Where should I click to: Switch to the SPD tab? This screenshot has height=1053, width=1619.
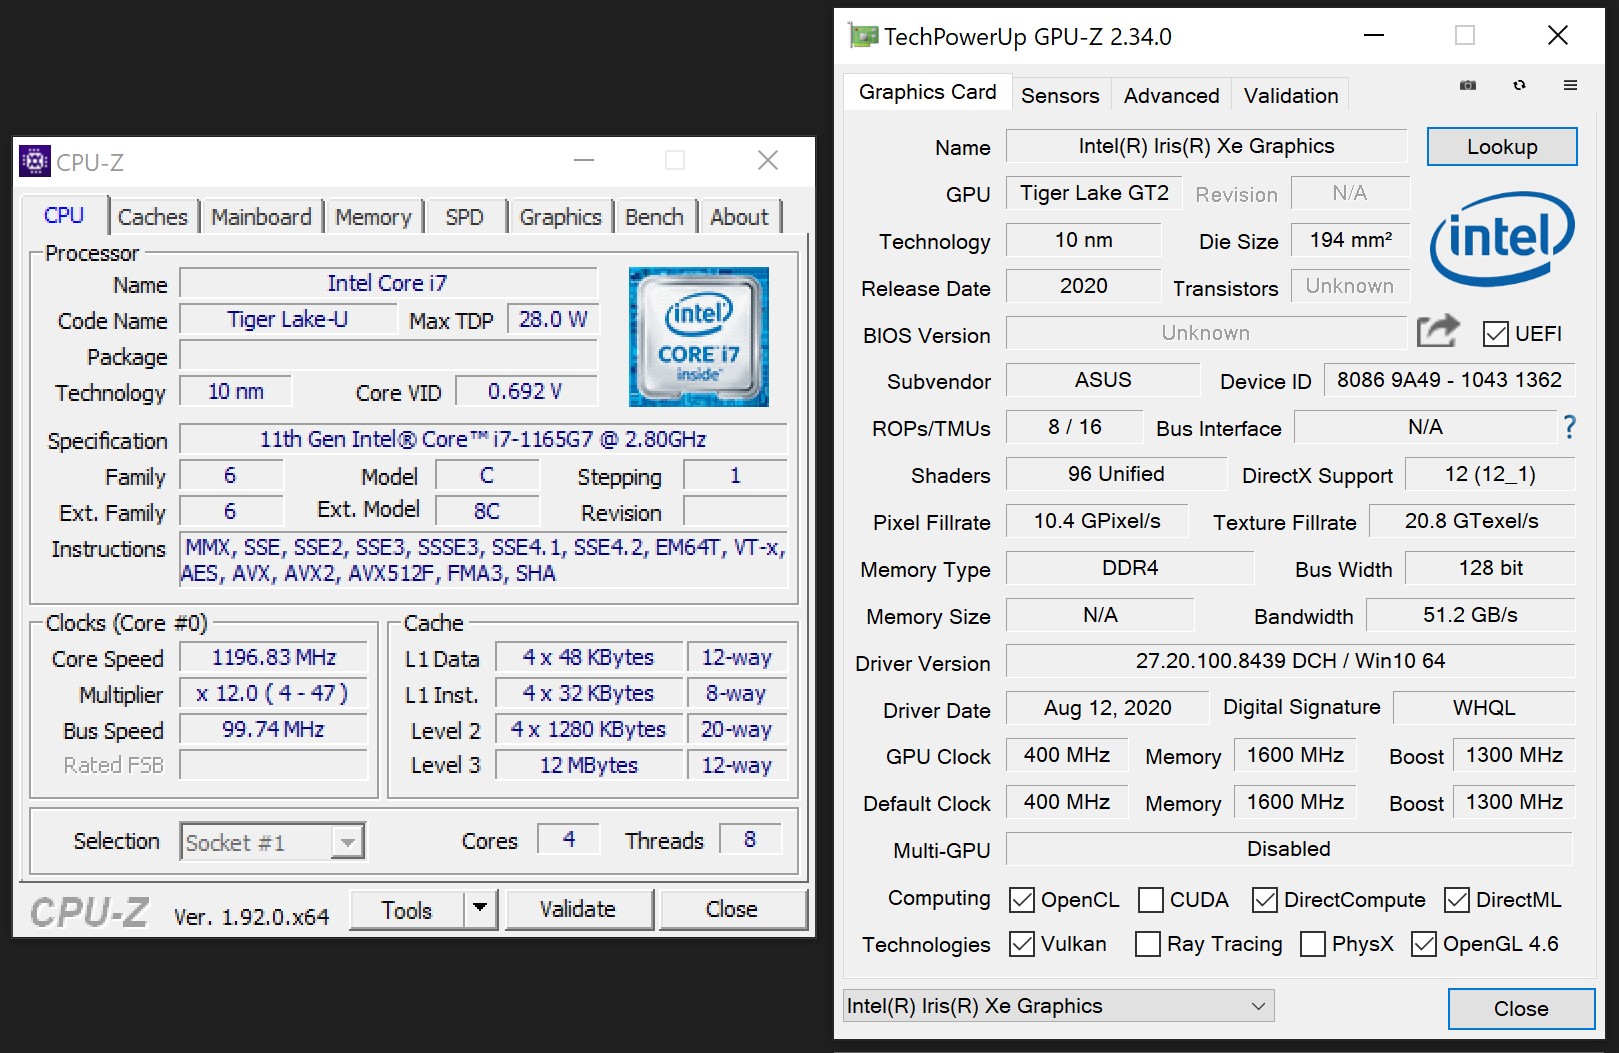click(x=464, y=217)
